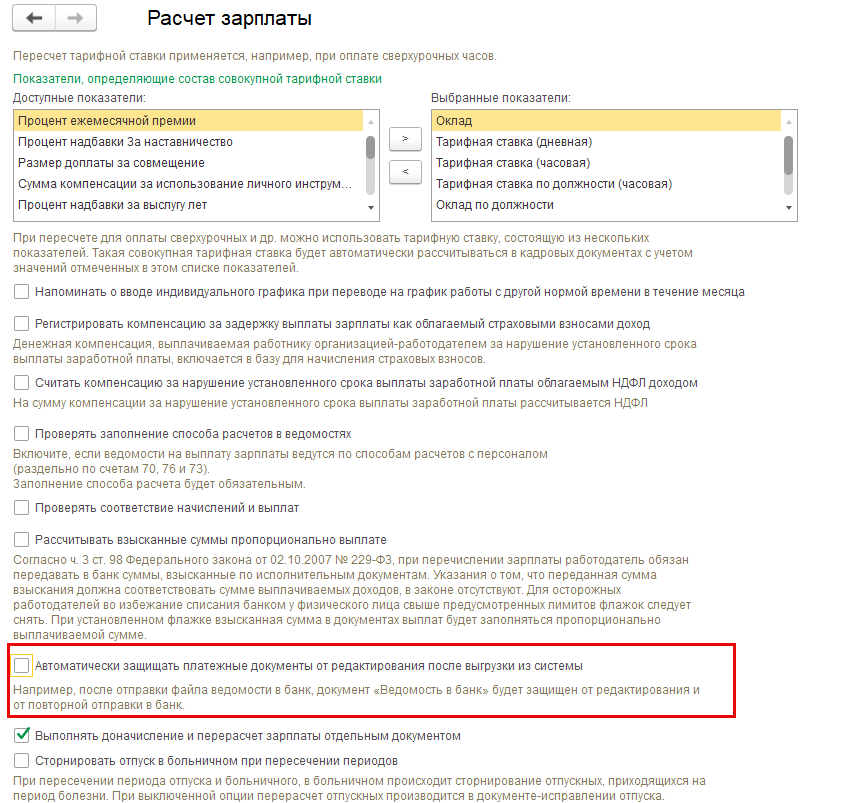The height and width of the screenshot is (803, 866).
Task: Toggle 'Автоматически защищать платежные документы' checkbox
Action: [x=22, y=666]
